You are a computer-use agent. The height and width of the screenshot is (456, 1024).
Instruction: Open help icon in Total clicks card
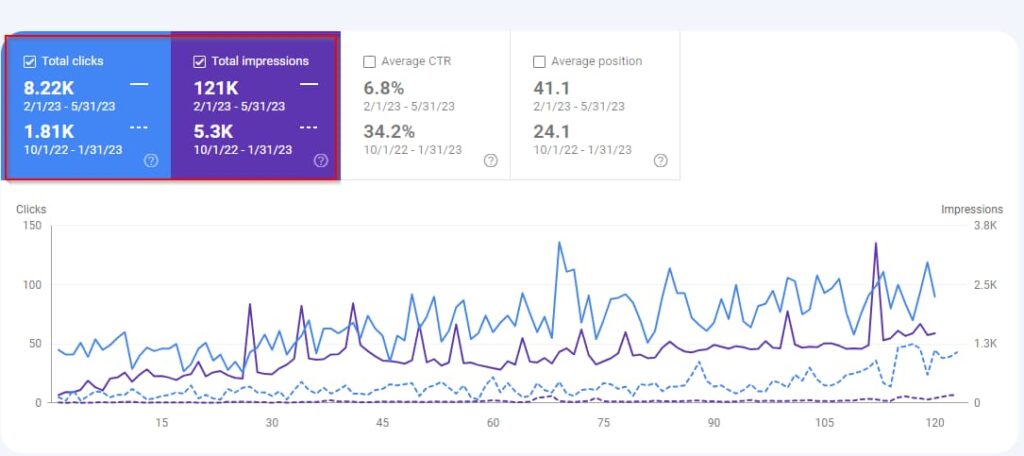151,160
